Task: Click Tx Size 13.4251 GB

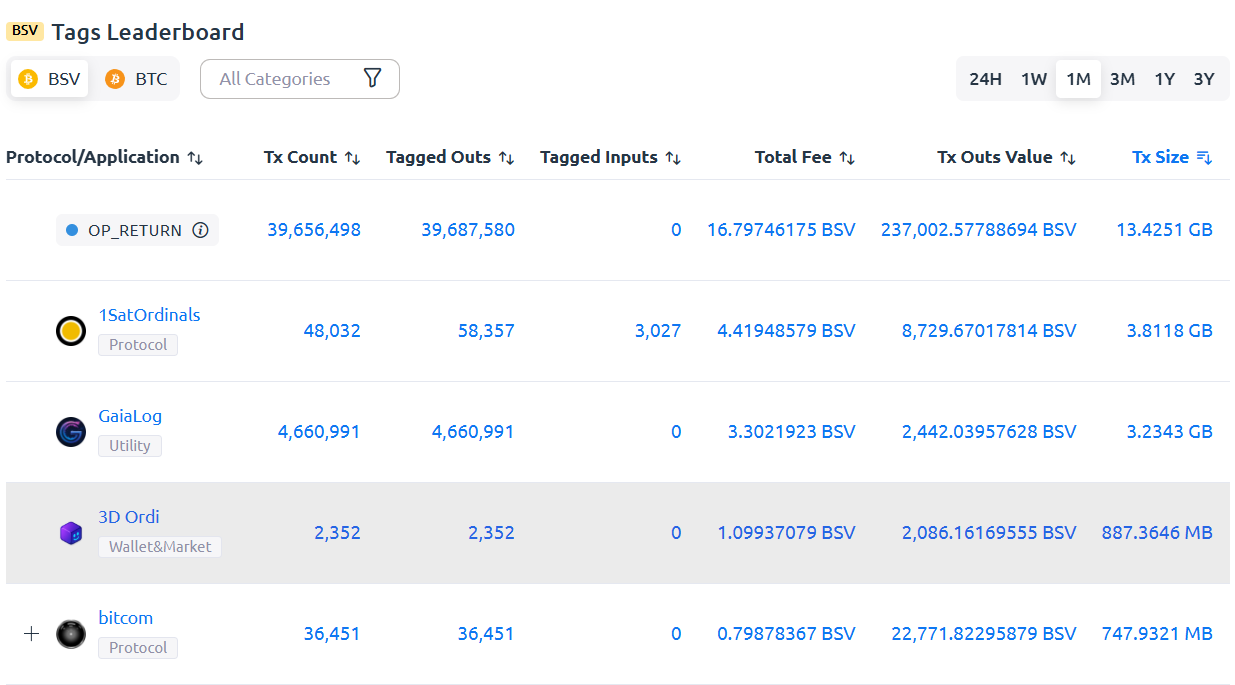Action: [1164, 230]
